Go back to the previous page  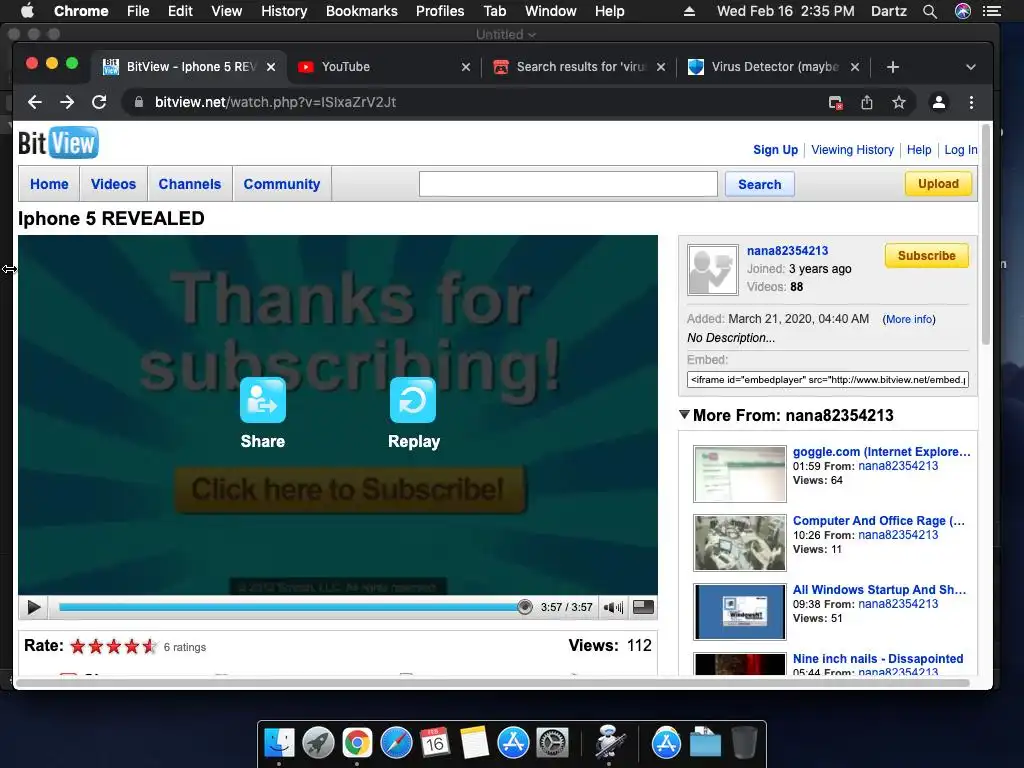[x=35, y=102]
